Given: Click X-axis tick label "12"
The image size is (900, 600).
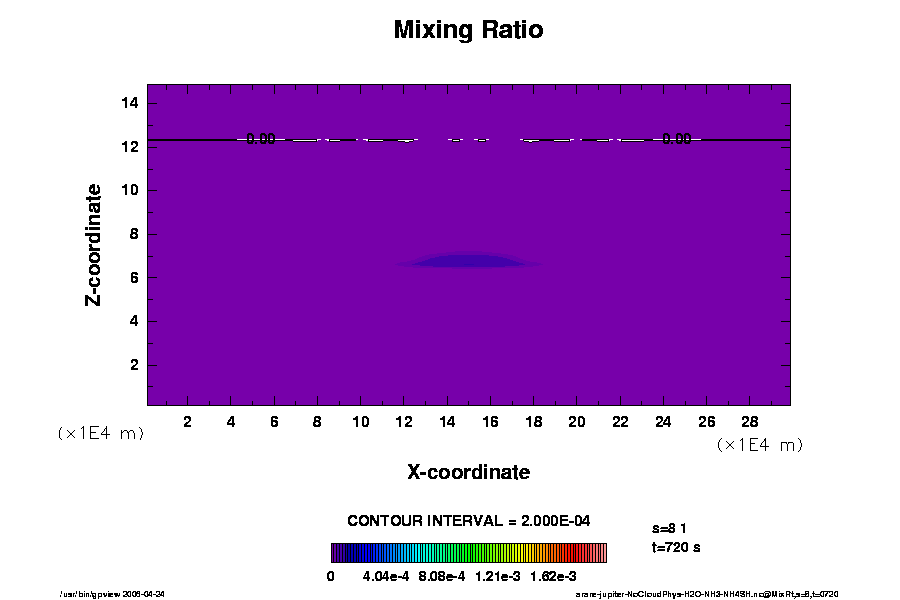Looking at the screenshot, I should click(404, 422).
